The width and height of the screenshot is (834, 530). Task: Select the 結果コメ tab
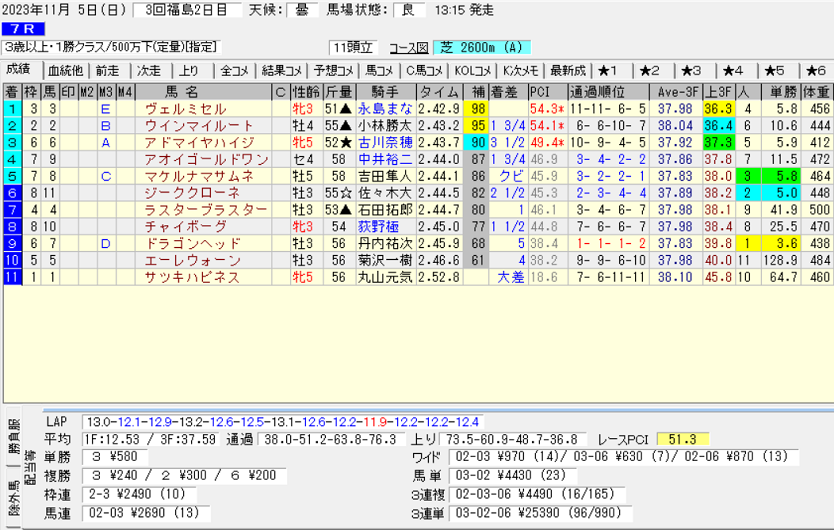[x=282, y=71]
